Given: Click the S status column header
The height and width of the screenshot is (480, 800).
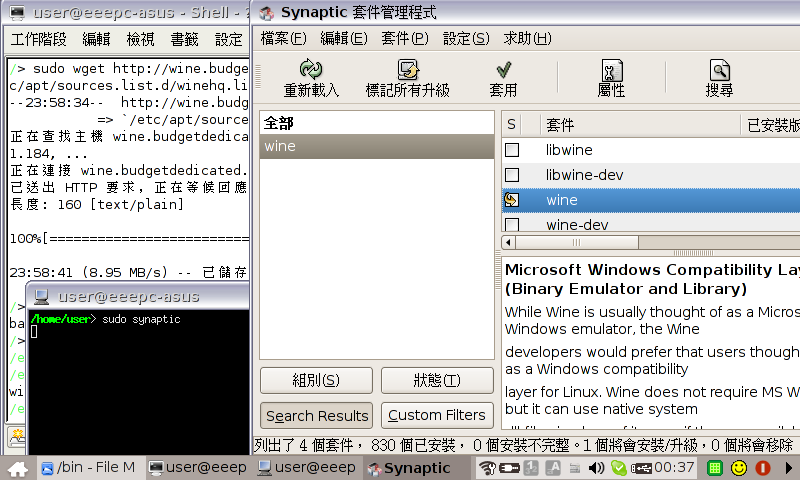Looking at the screenshot, I should (x=511, y=124).
